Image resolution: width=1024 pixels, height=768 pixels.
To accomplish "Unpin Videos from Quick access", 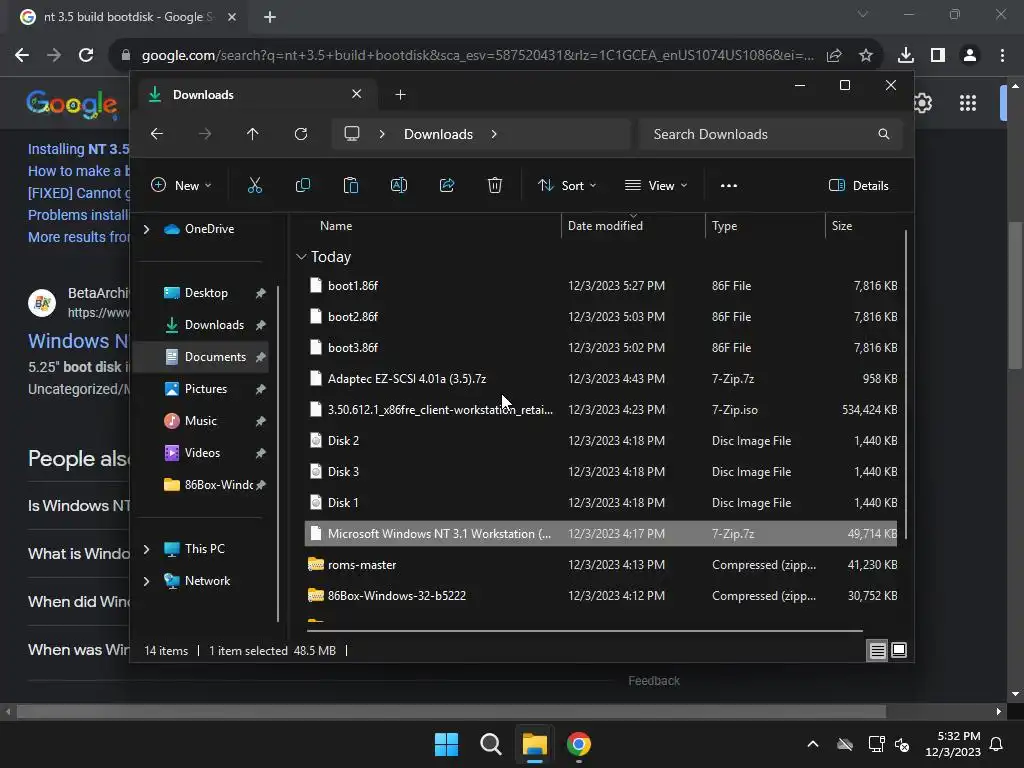I will (261, 453).
